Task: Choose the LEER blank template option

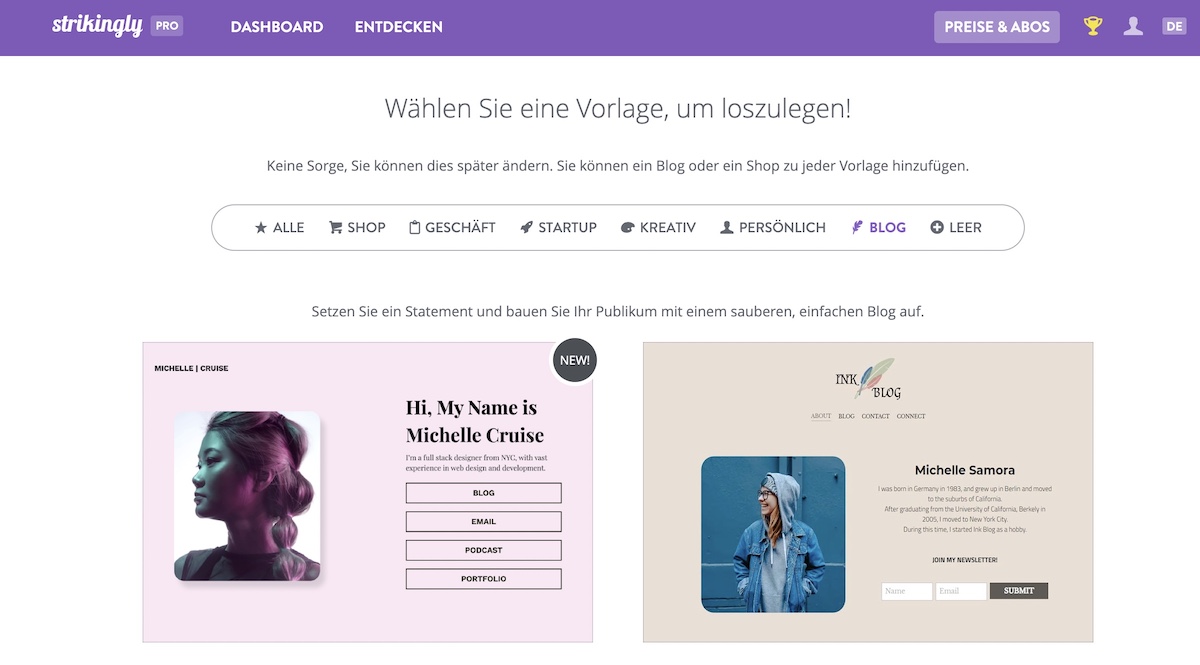Action: pyautogui.click(x=956, y=228)
